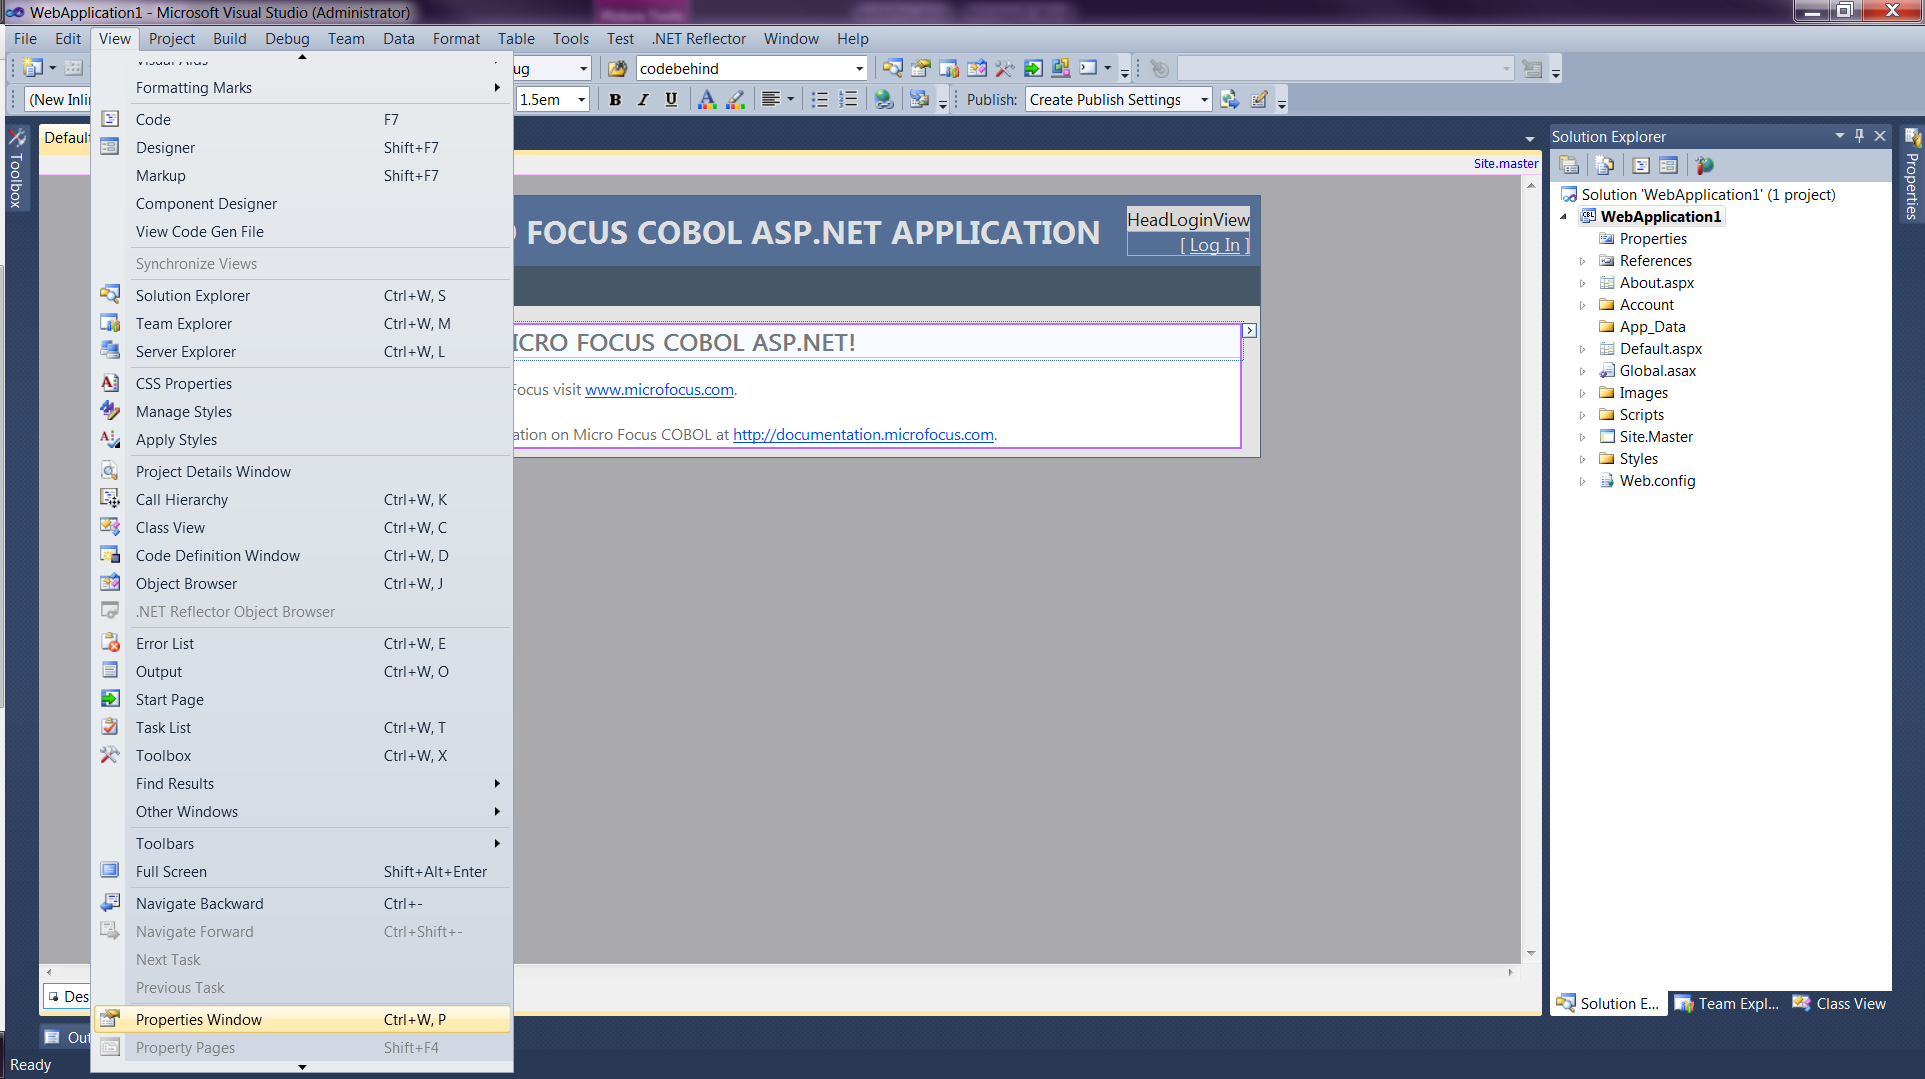Open the Toolbox side tab

click(x=16, y=168)
